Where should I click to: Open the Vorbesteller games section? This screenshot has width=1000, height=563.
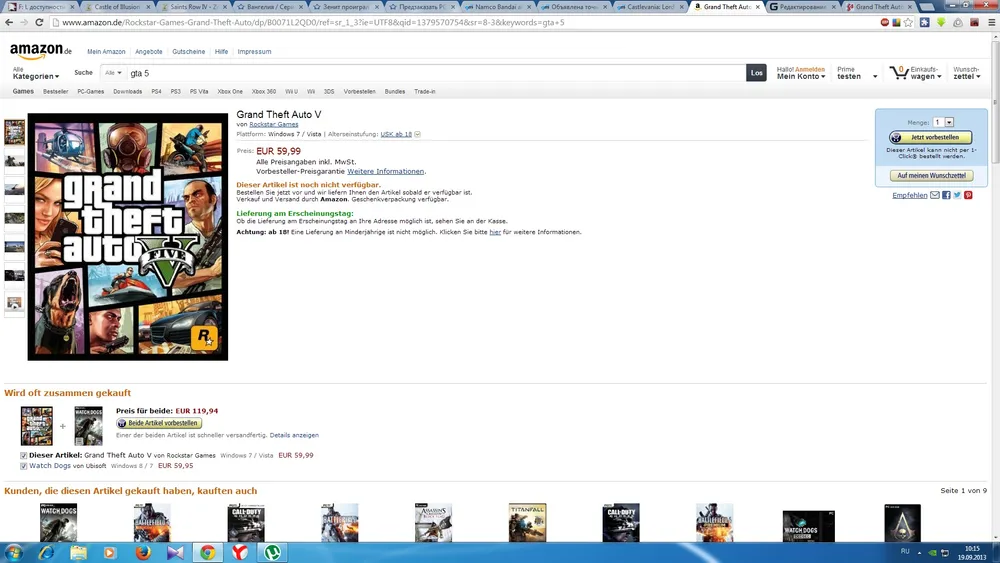point(360,92)
